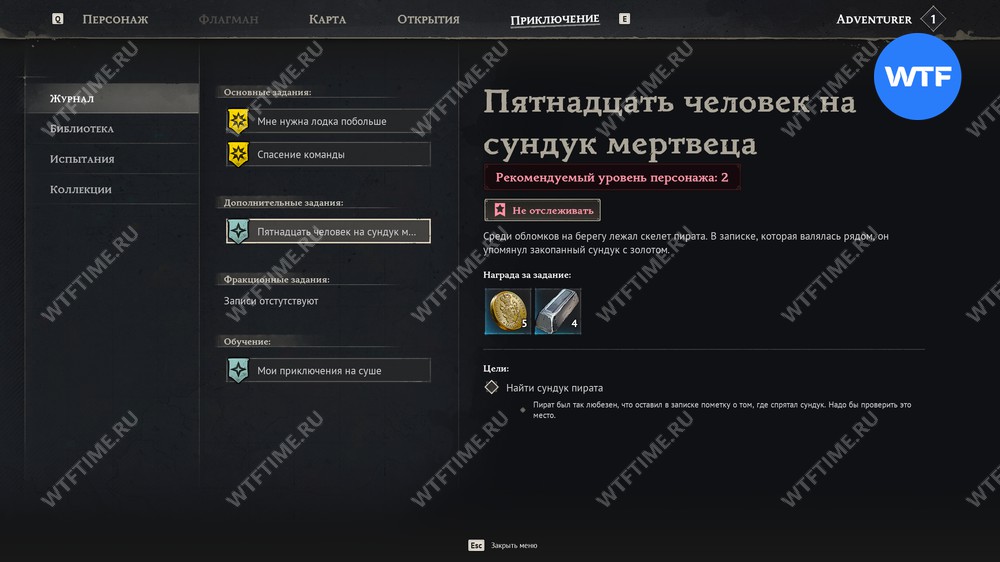Toggle quest tracking with Не отслеживать

(x=542, y=210)
